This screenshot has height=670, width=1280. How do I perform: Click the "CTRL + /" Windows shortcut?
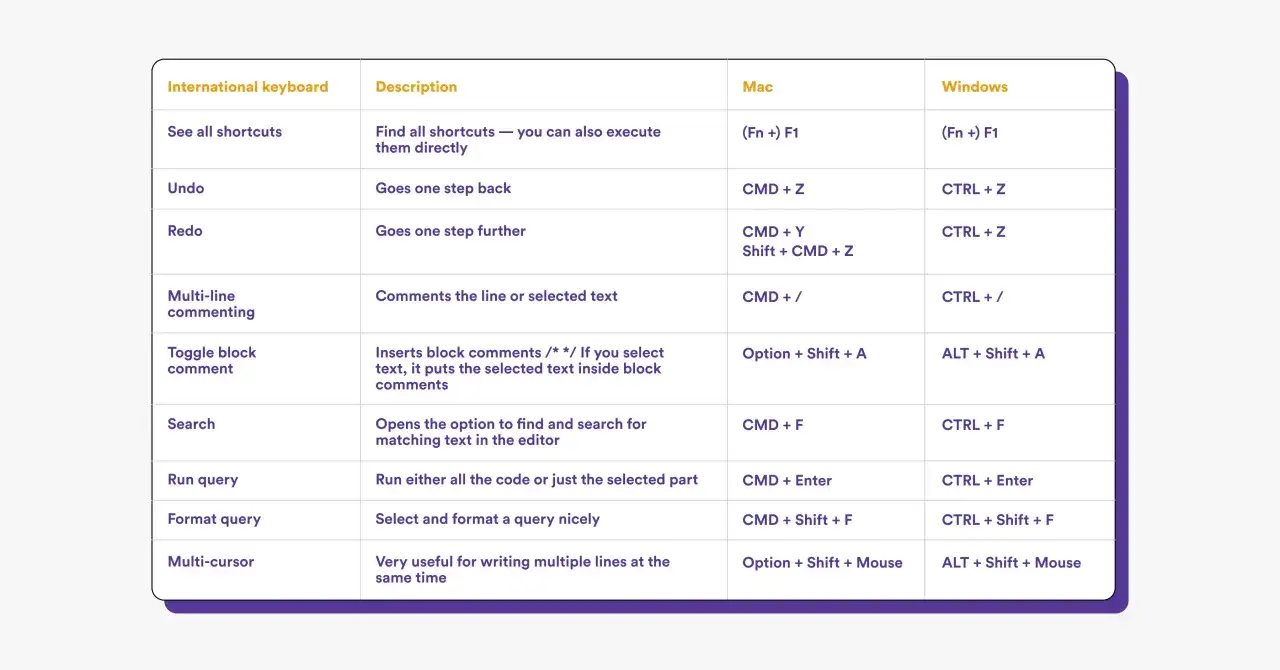(972, 297)
